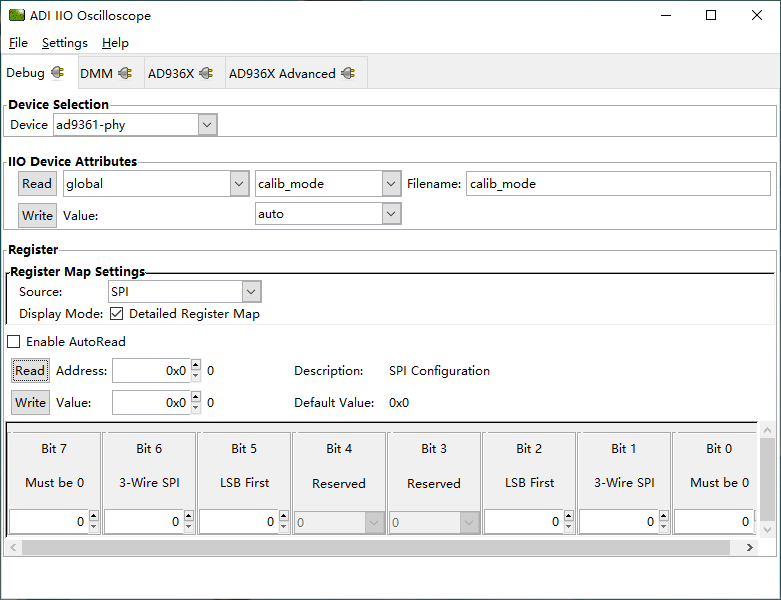The image size is (781, 600).
Task: Click the Bit 7 value field
Action: click(49, 522)
